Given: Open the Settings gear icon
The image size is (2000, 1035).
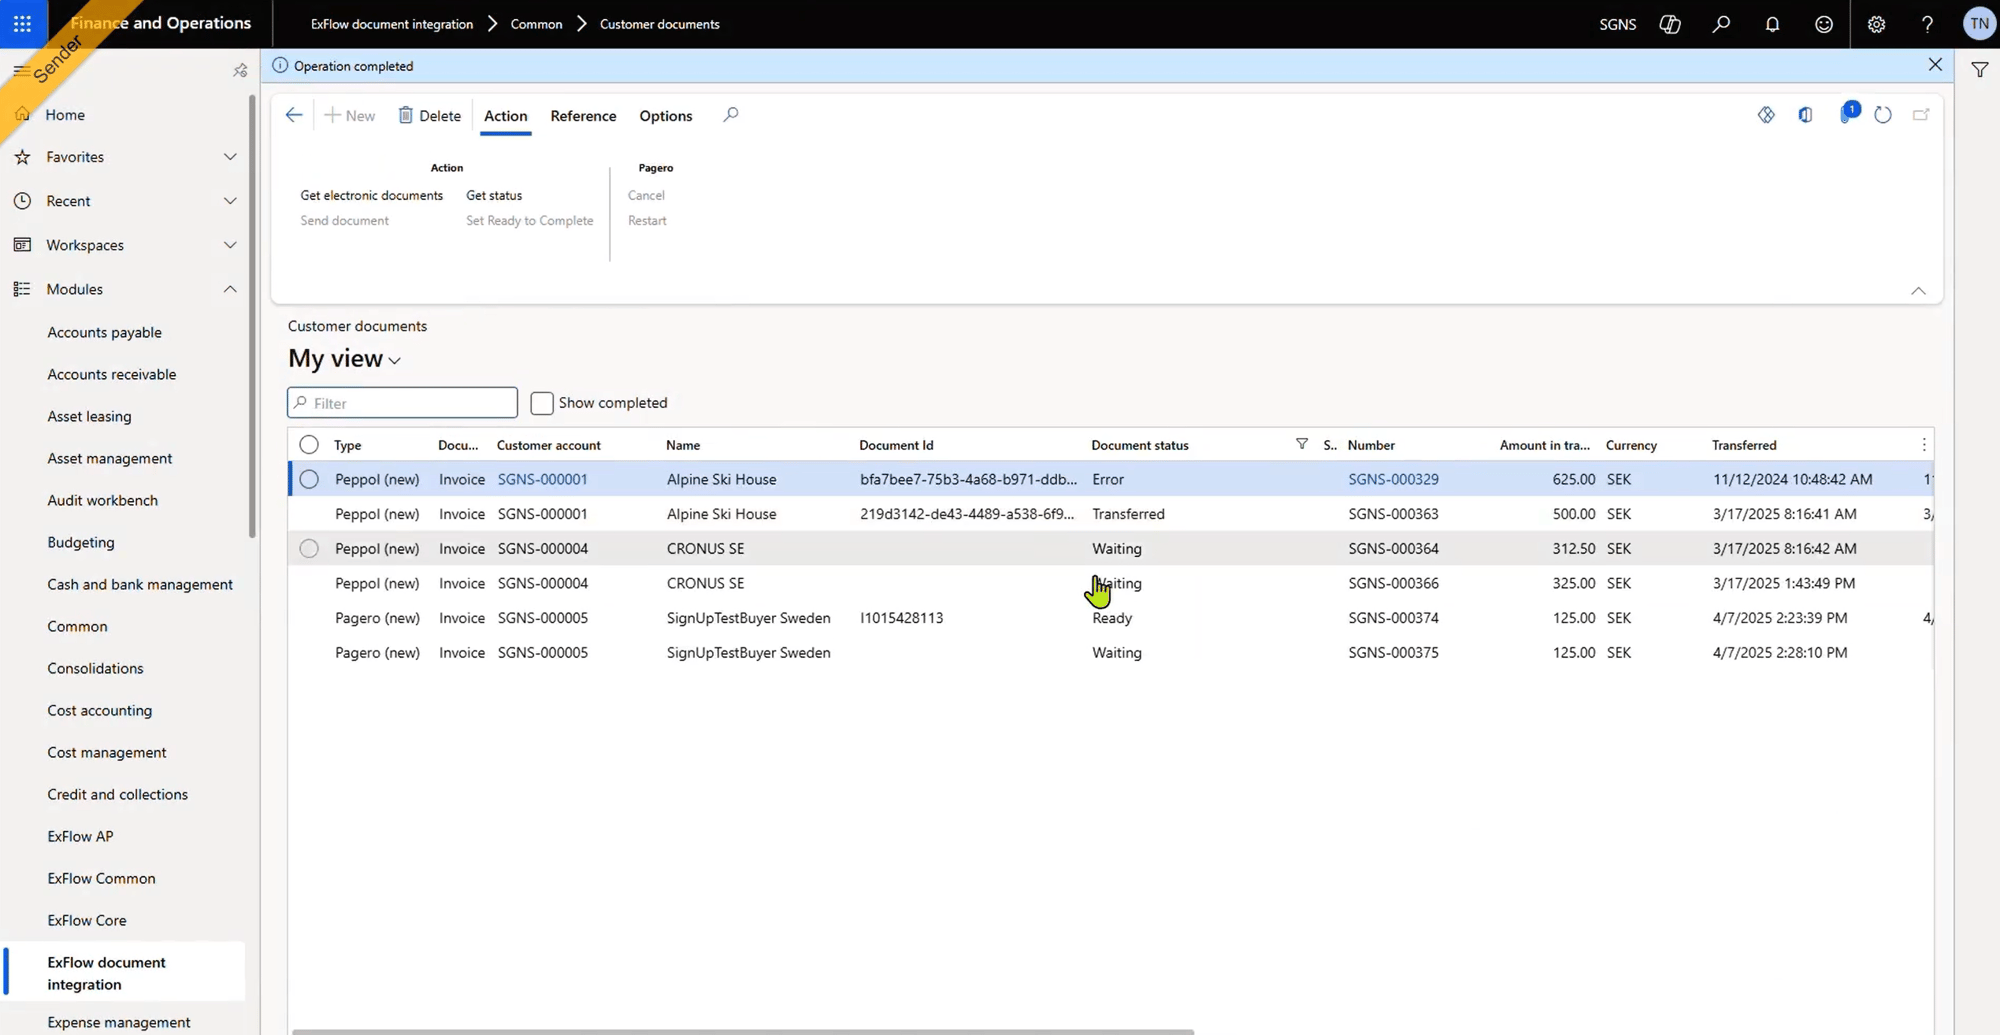Looking at the screenshot, I should click(x=1876, y=24).
